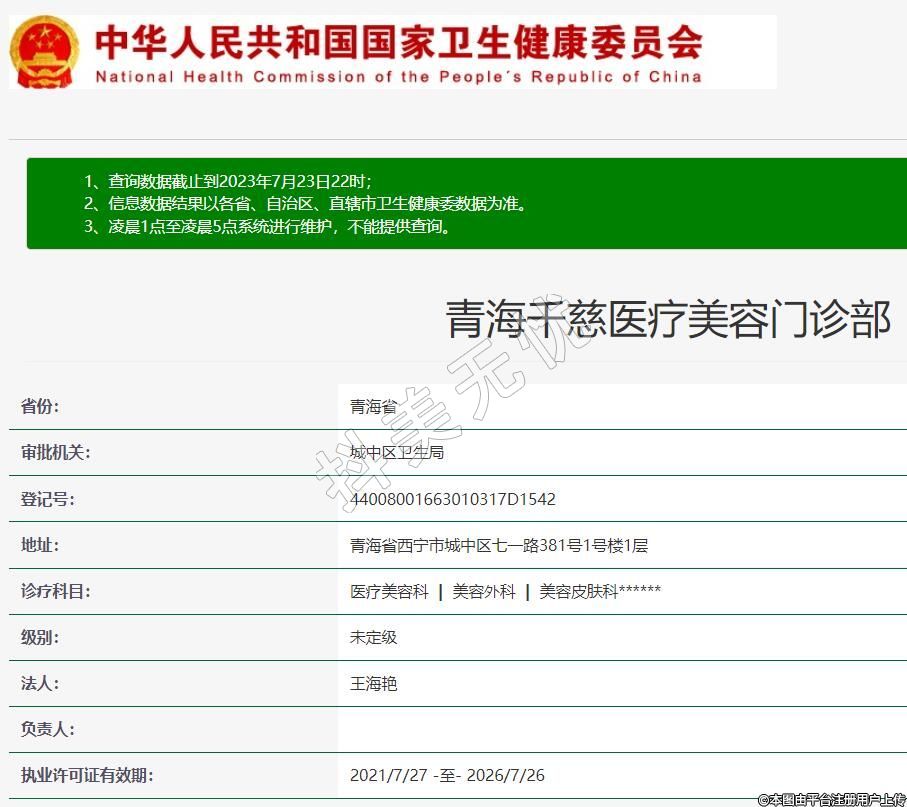
Task: Click the 审批机关 row label
Action: (55, 452)
